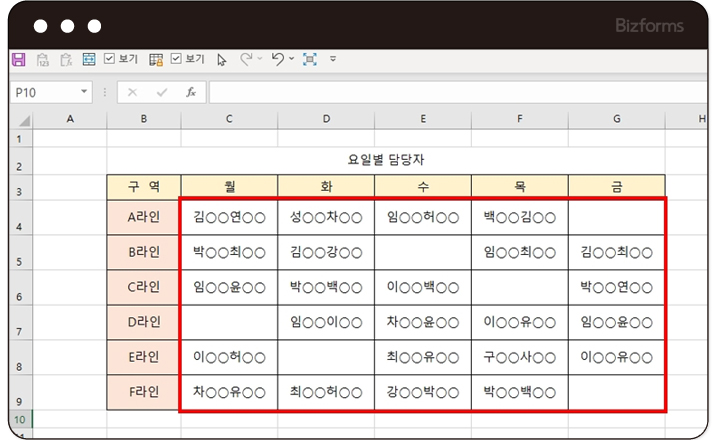The width and height of the screenshot is (715, 440).
Task: Click cell '박○○최○○' in B라인 row
Action: [x=229, y=253]
